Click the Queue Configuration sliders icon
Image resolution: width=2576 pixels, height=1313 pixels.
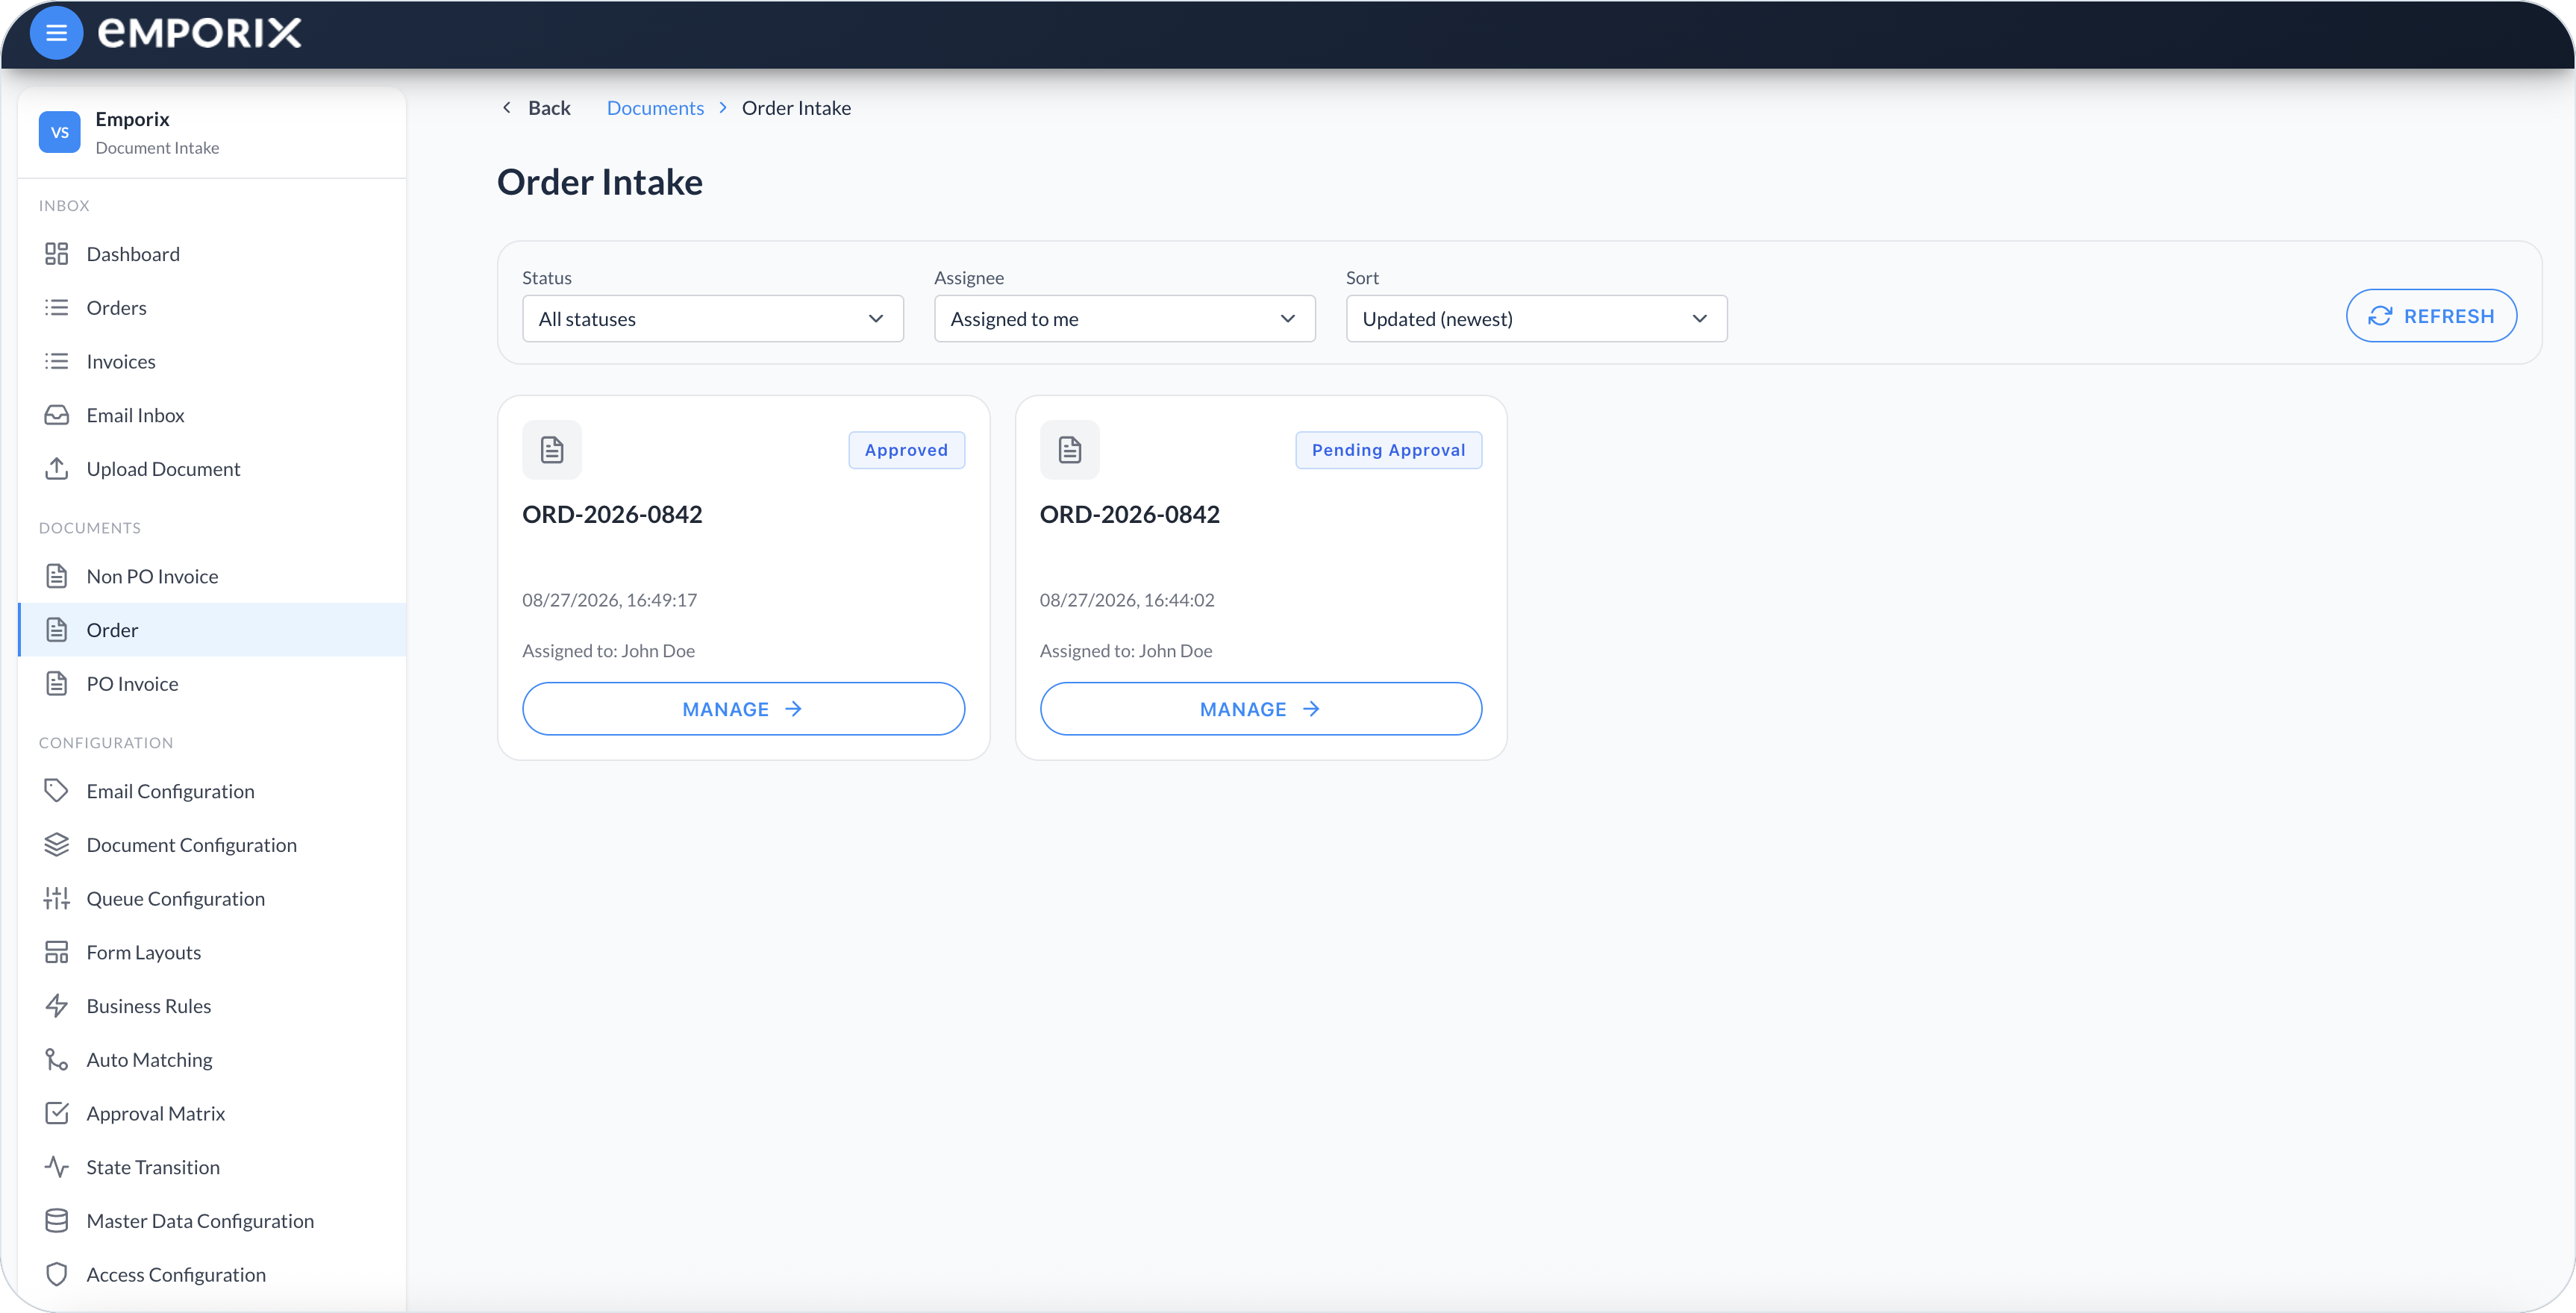(57, 899)
